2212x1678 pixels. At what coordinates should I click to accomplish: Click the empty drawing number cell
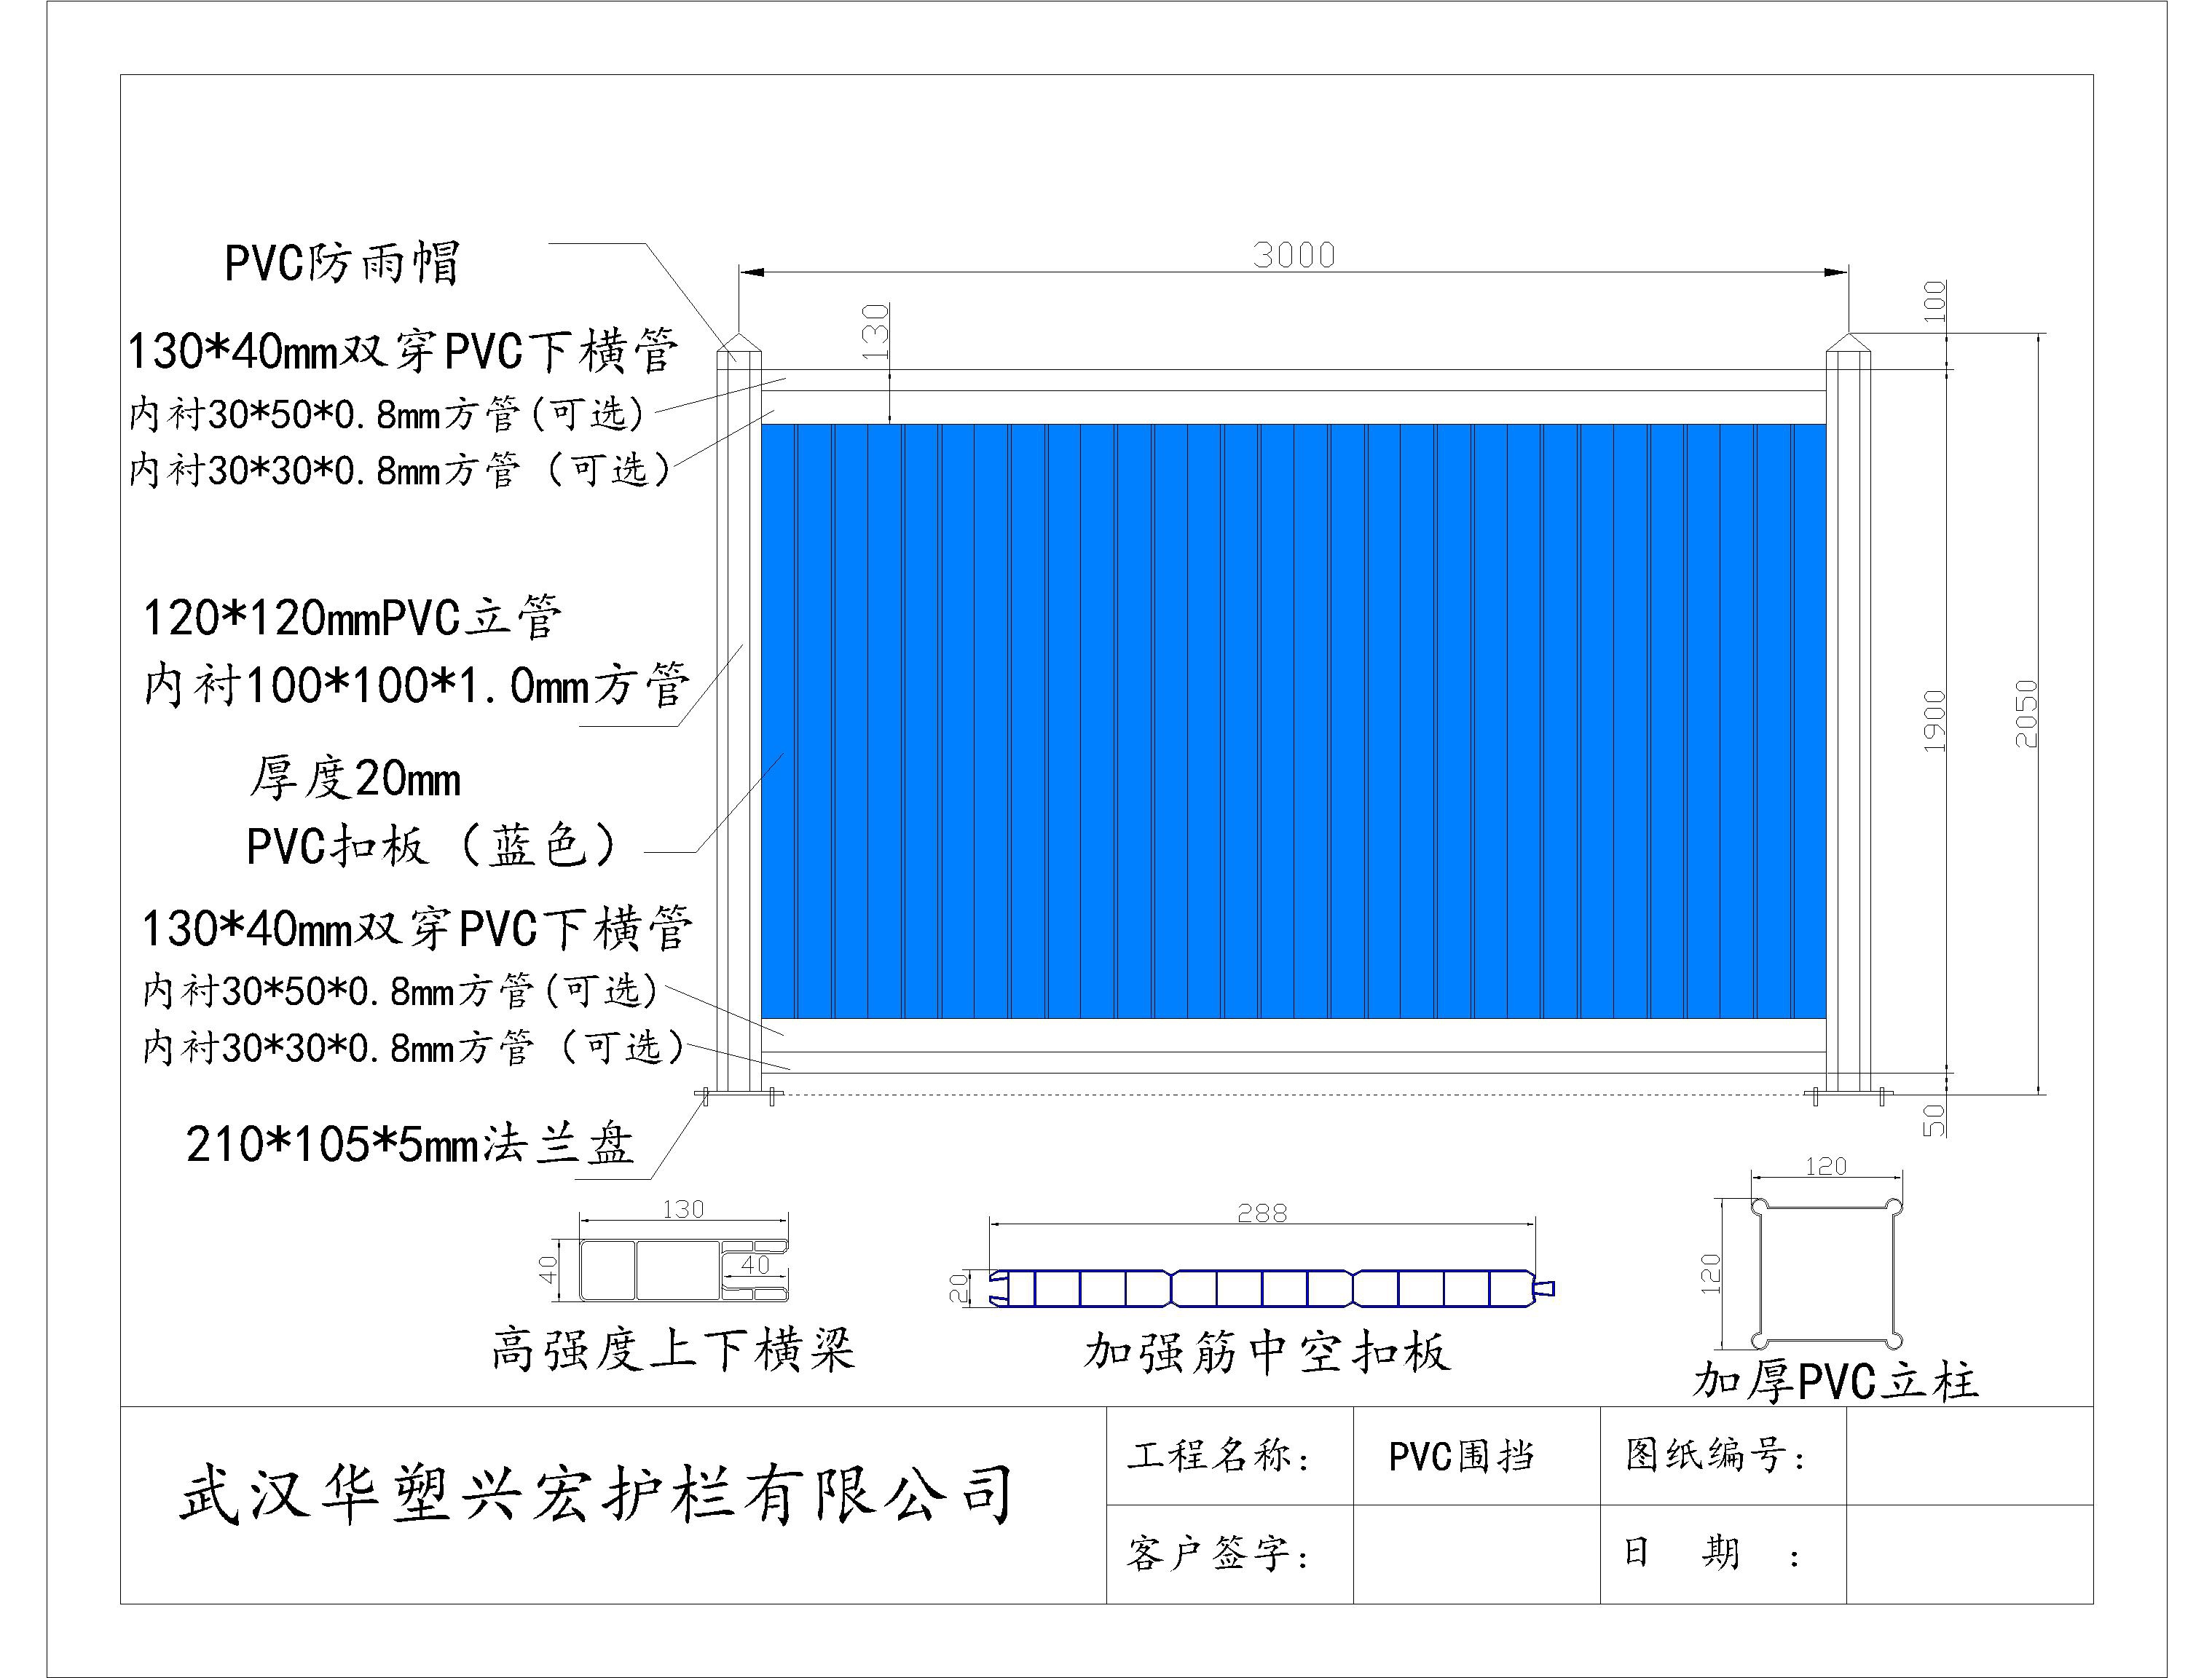click(x=1969, y=1455)
